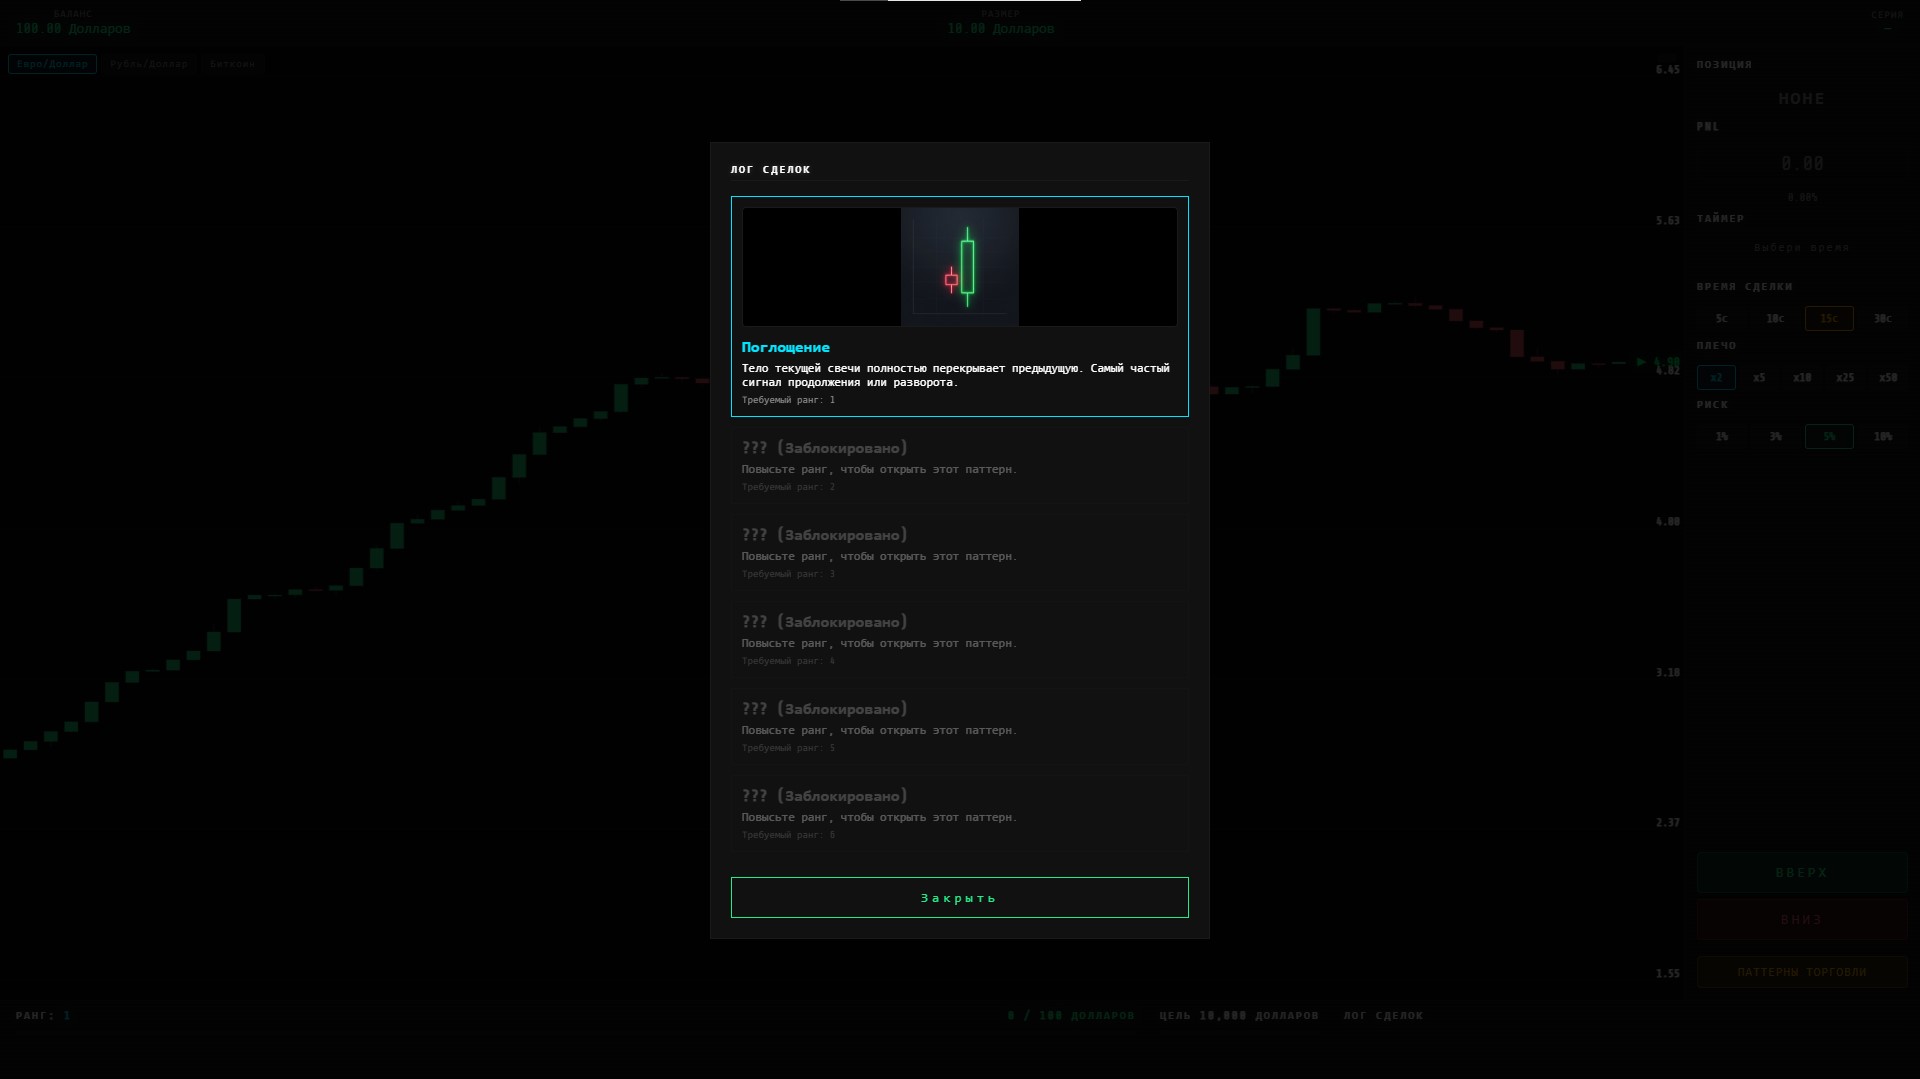
Task: Click the Выбери время timer selector
Action: click(1803, 247)
